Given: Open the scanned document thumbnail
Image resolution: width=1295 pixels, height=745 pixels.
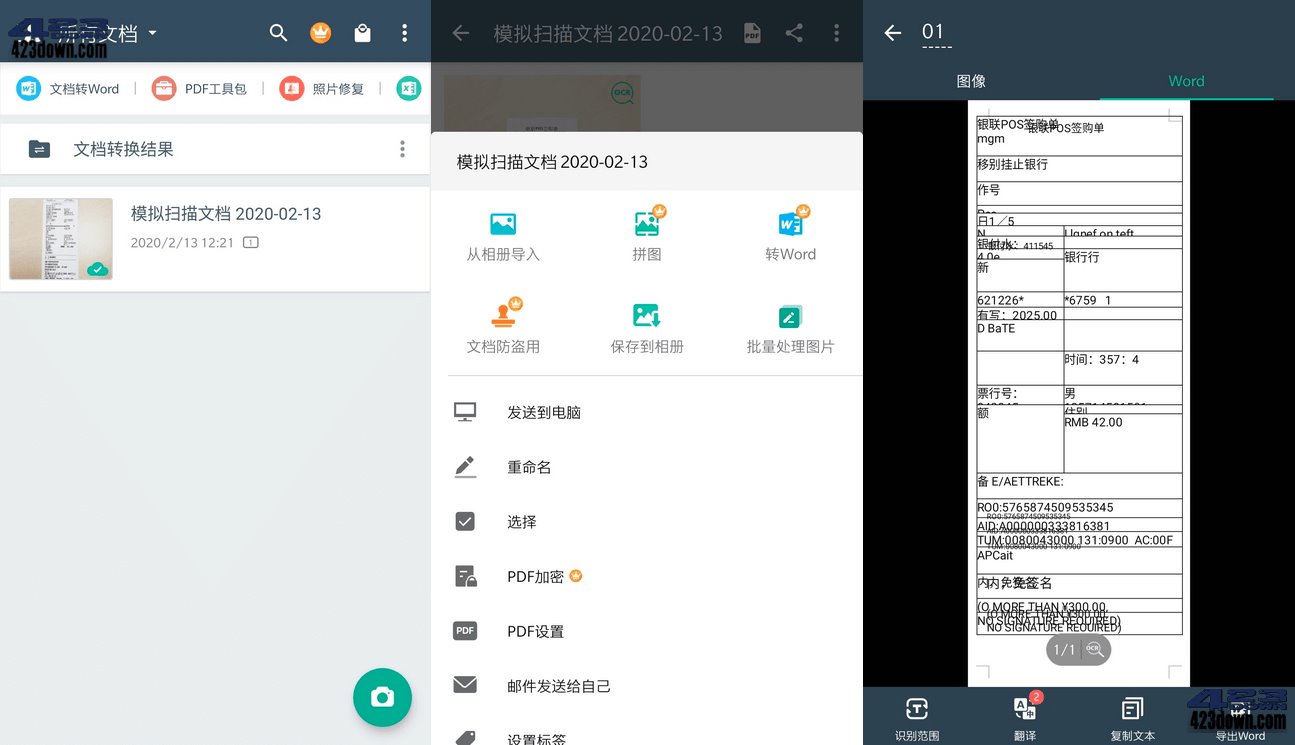Looking at the screenshot, I should coord(60,238).
